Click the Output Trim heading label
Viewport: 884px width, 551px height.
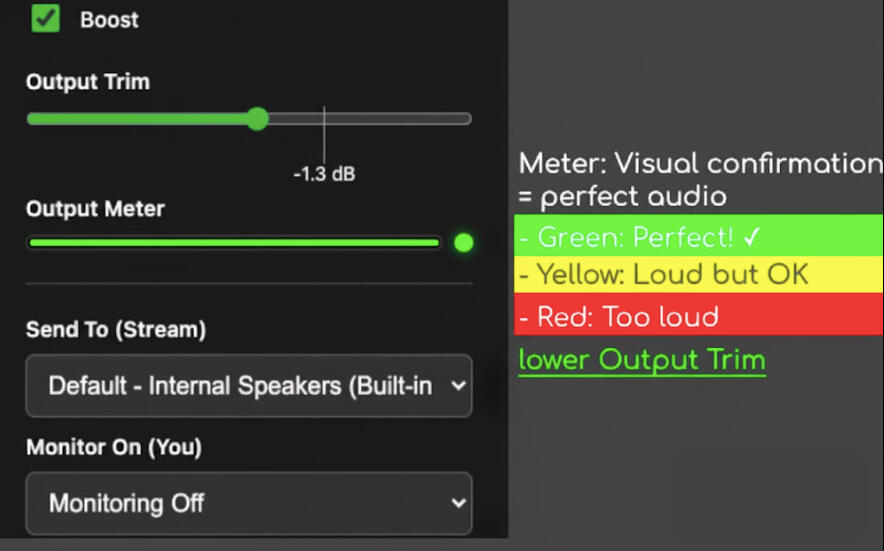point(88,82)
